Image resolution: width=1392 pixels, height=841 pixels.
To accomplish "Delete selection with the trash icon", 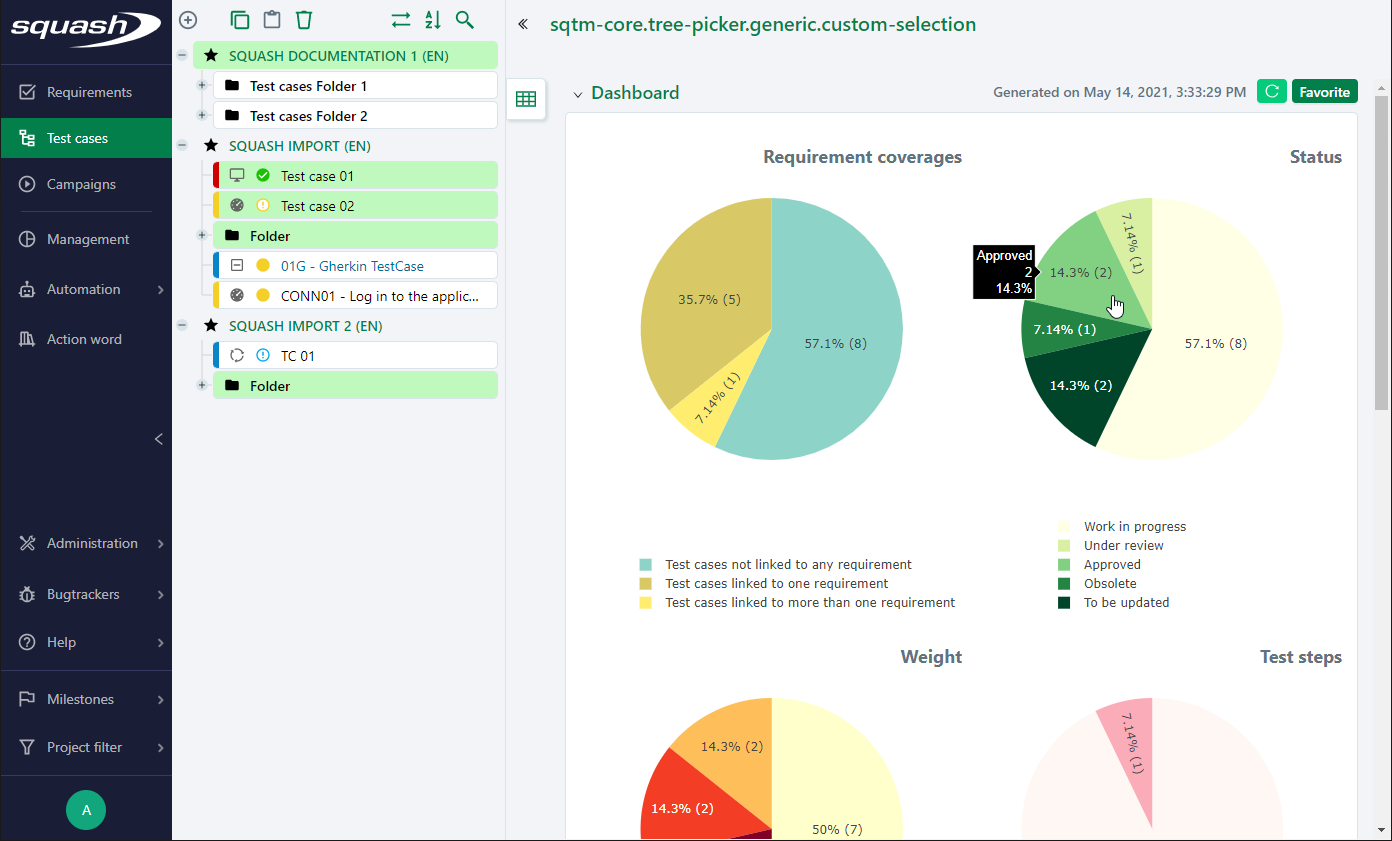I will coord(303,19).
